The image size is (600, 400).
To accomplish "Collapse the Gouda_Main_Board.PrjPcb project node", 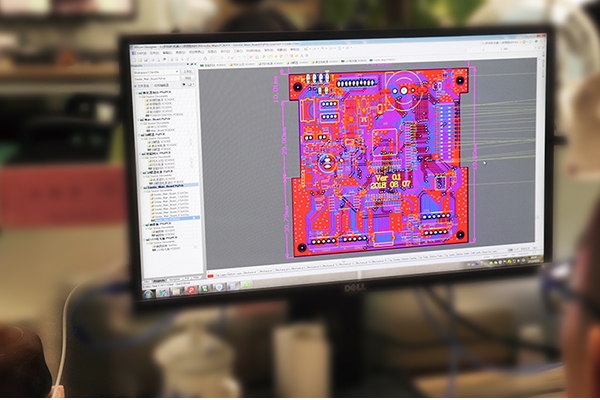I will 141,188.
